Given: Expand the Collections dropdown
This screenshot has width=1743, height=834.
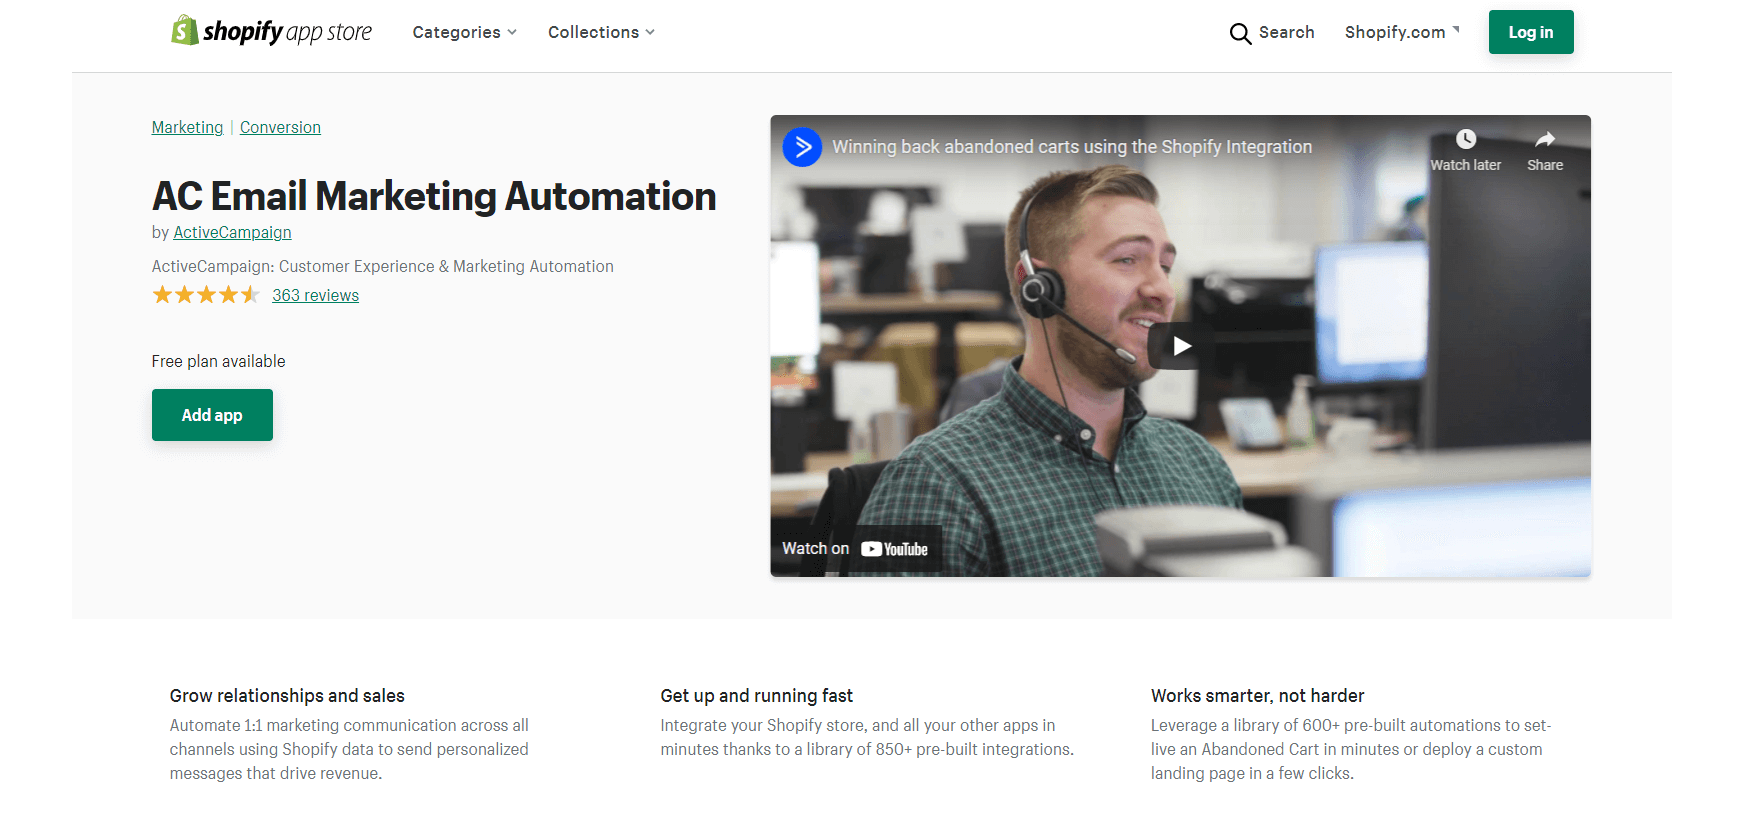Looking at the screenshot, I should click(x=601, y=32).
